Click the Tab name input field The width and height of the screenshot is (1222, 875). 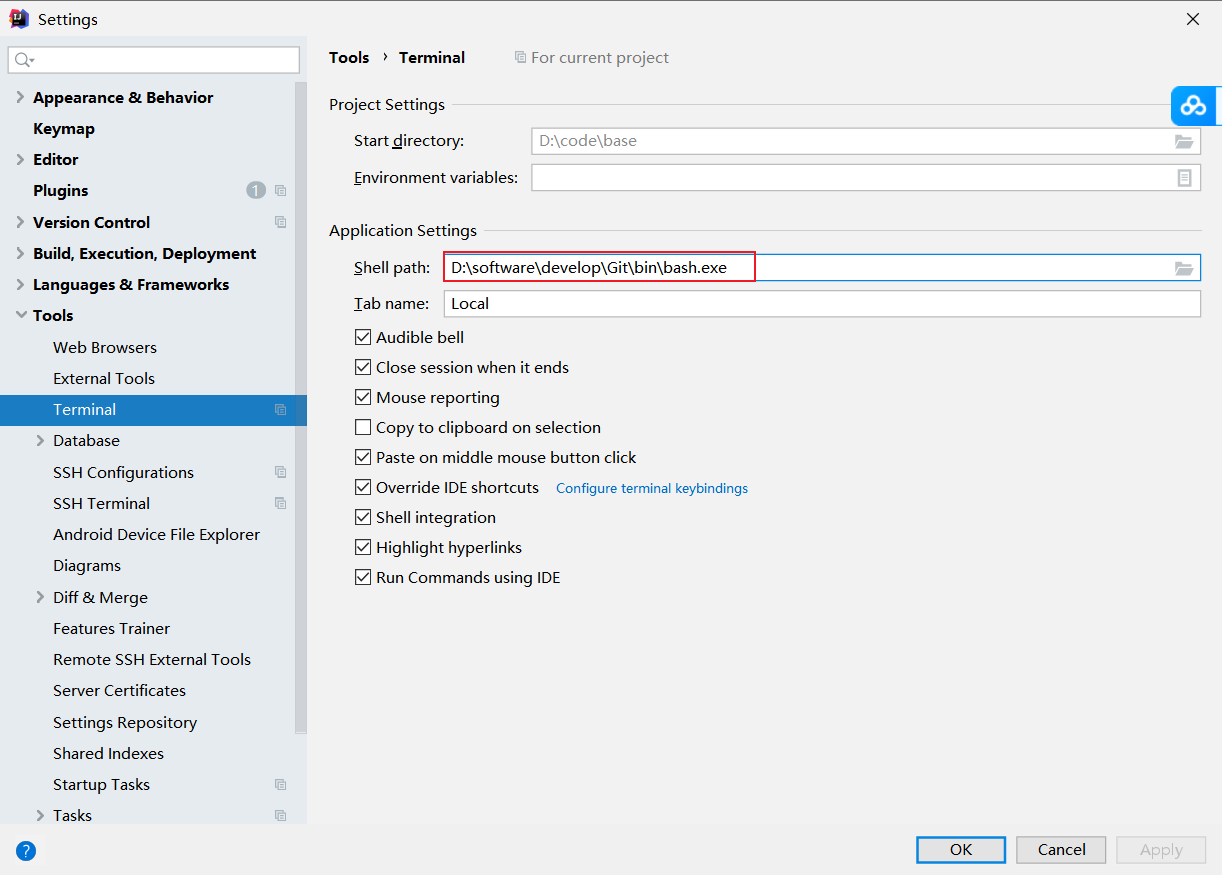pyautogui.click(x=821, y=304)
